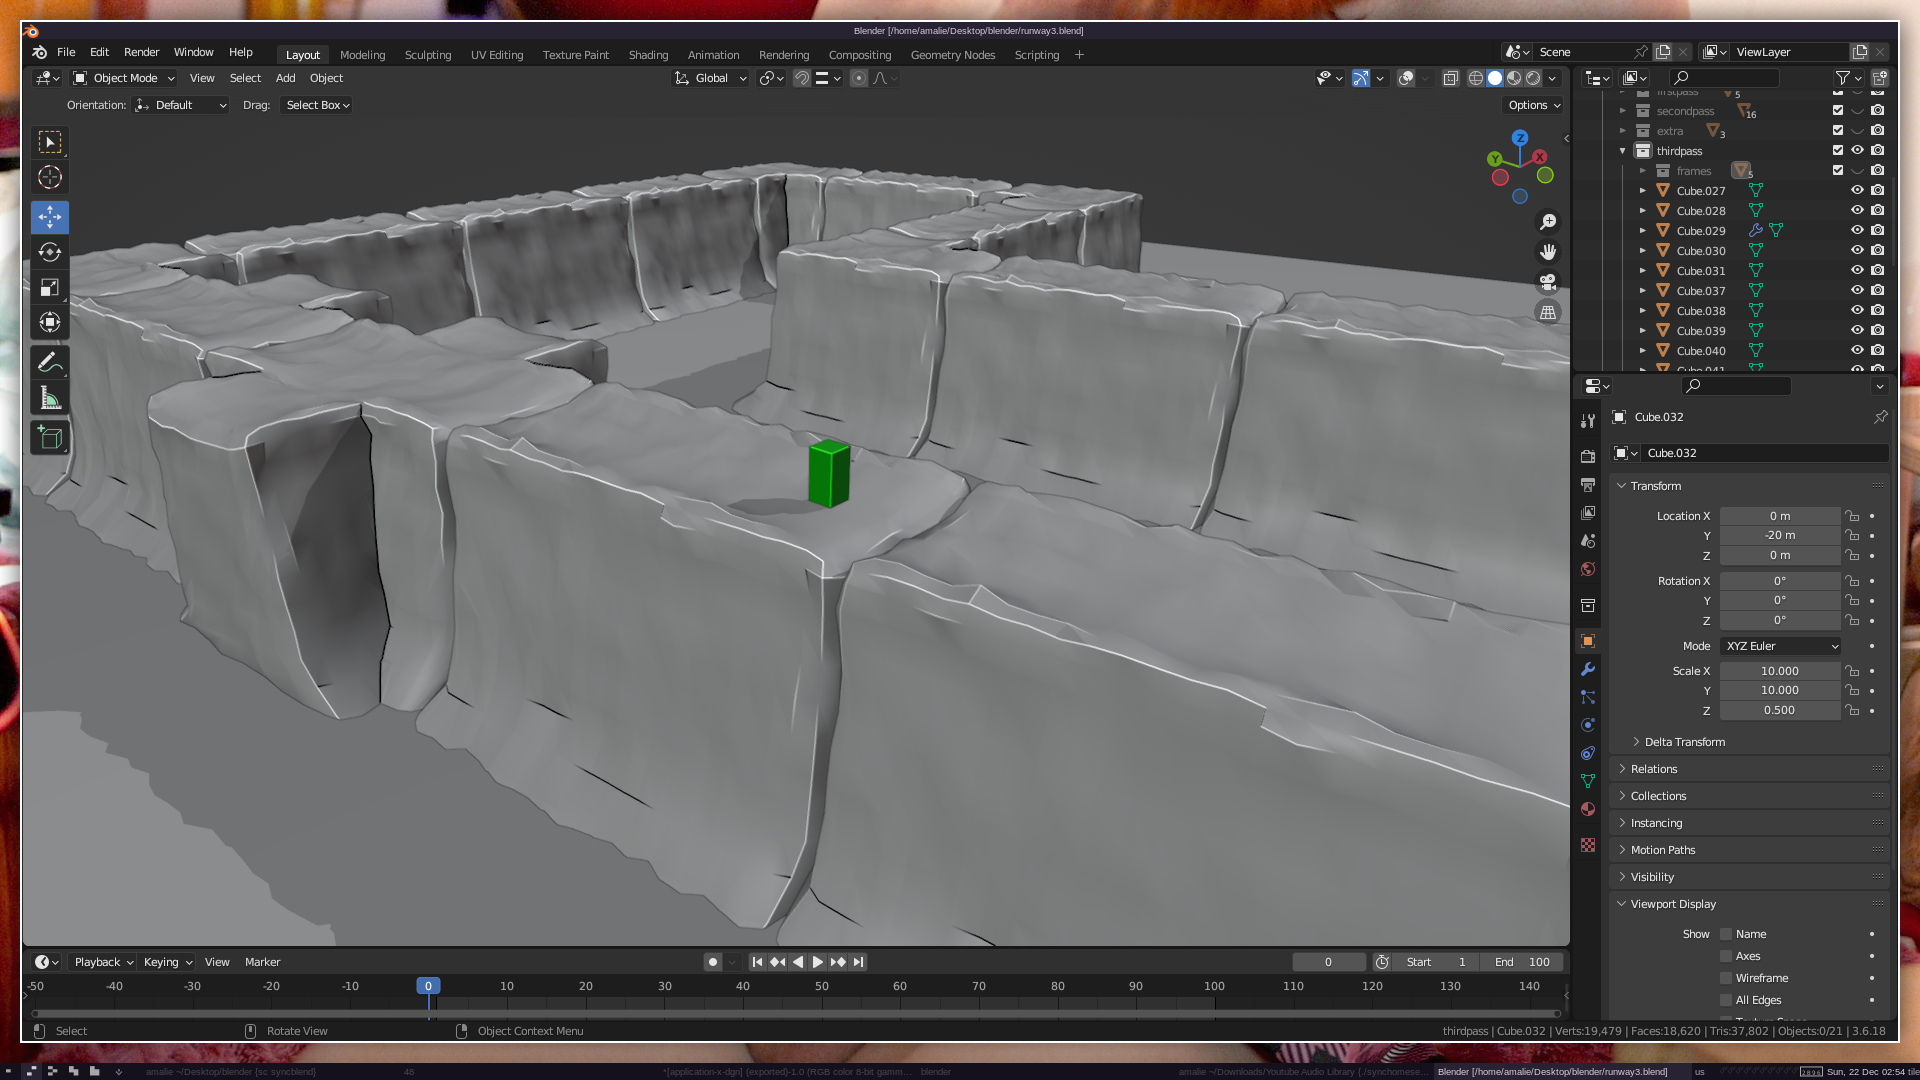1920x1080 pixels.
Task: Click the zoom viewport magnifier icon
Action: (1548, 222)
